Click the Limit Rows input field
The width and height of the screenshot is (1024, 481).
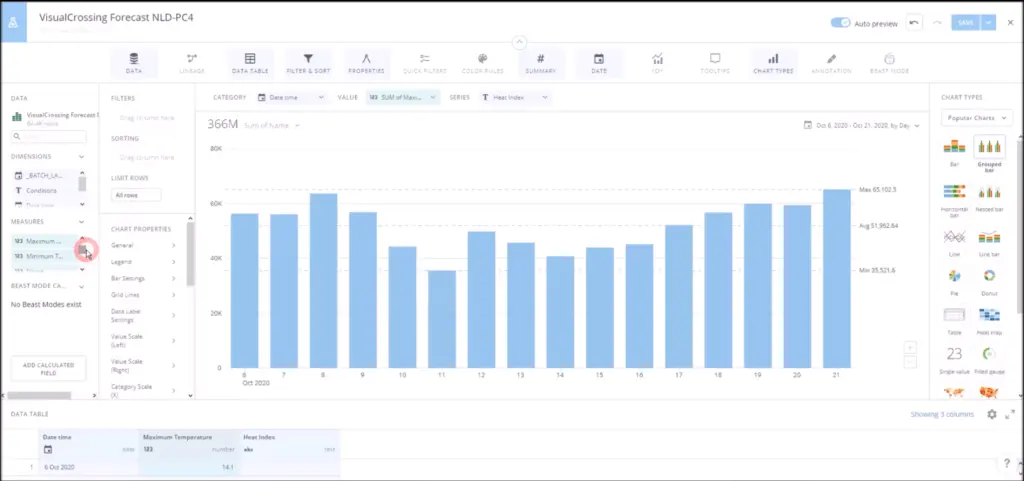click(136, 195)
